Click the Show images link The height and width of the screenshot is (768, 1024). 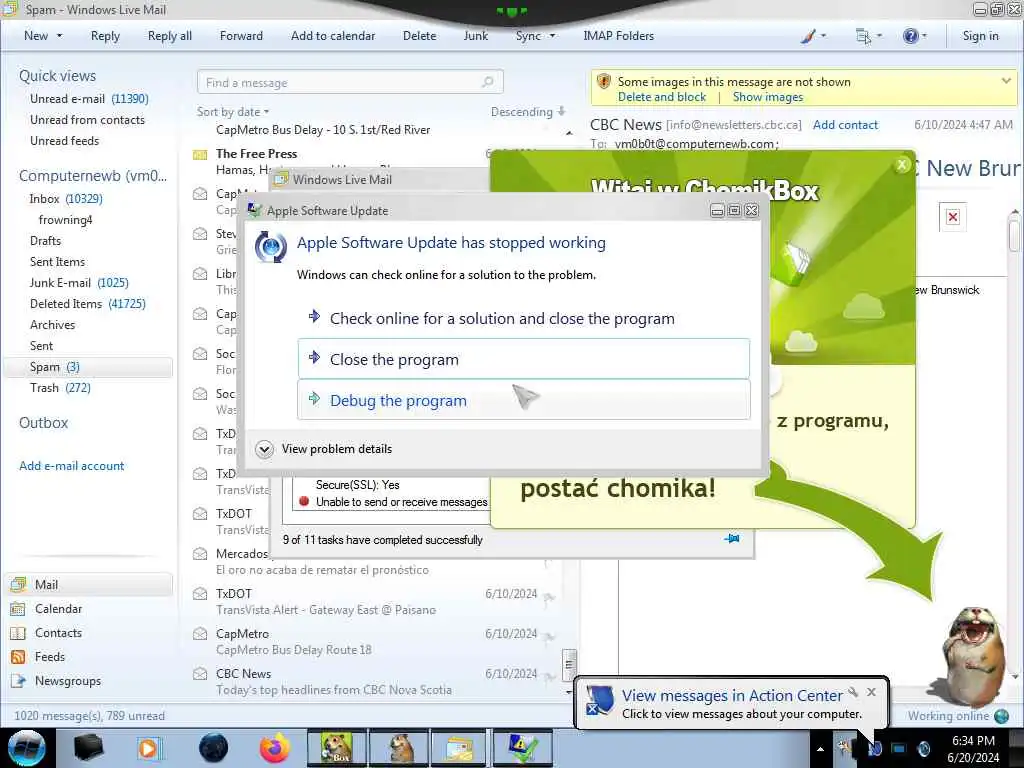[x=767, y=97]
